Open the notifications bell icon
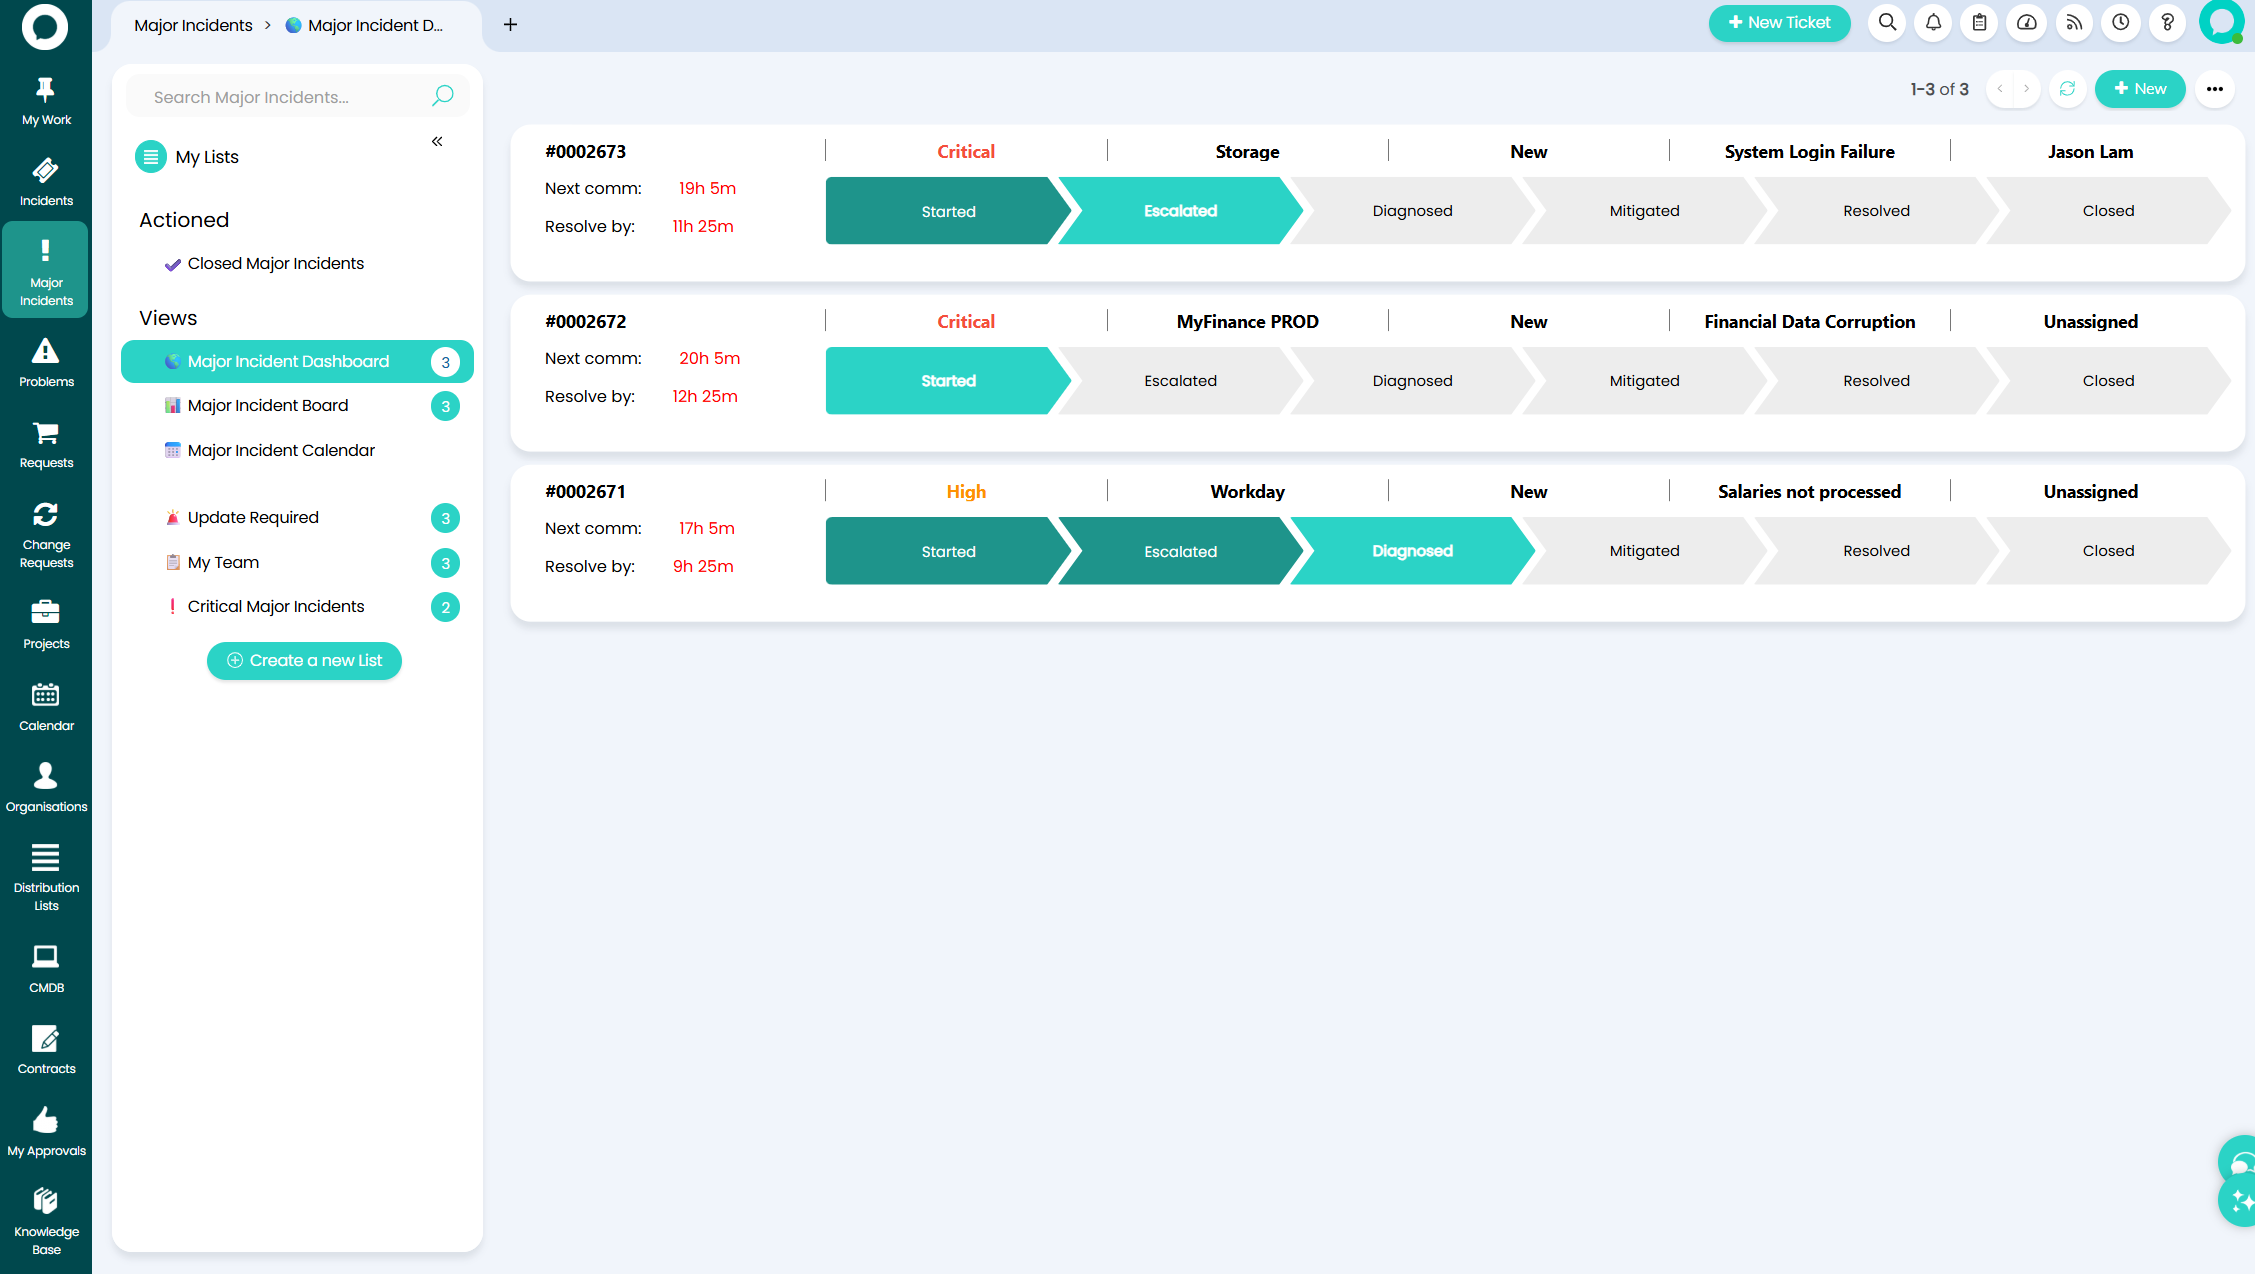Viewport: 2255px width, 1274px height. (1933, 23)
